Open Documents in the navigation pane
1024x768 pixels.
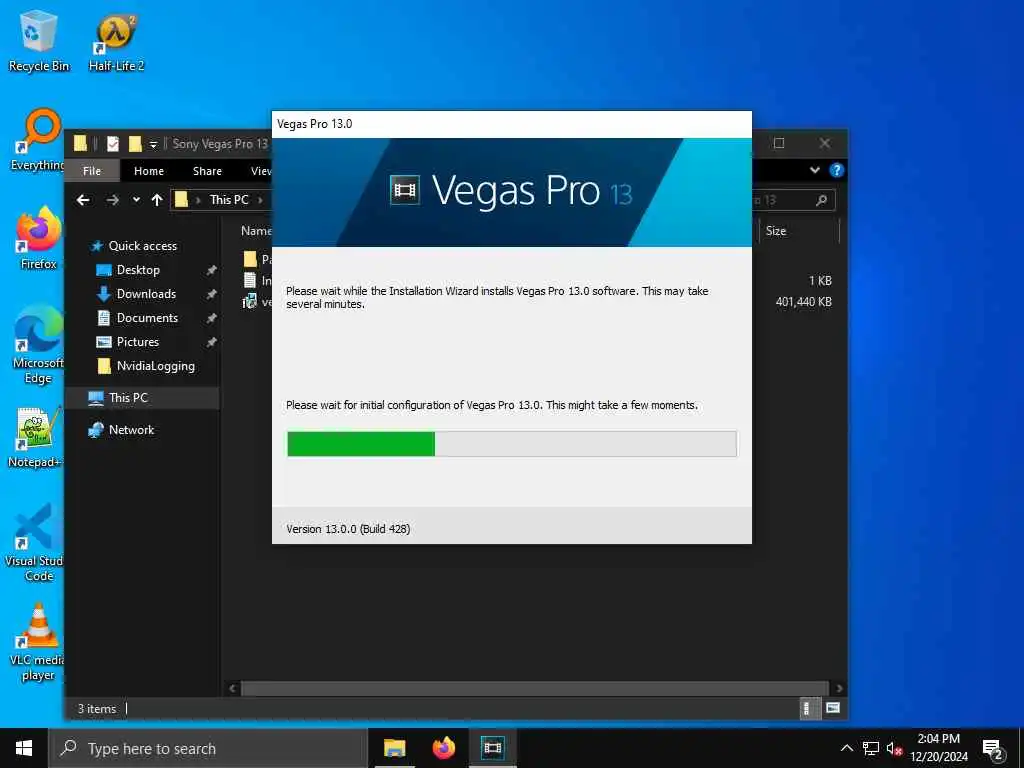point(147,318)
